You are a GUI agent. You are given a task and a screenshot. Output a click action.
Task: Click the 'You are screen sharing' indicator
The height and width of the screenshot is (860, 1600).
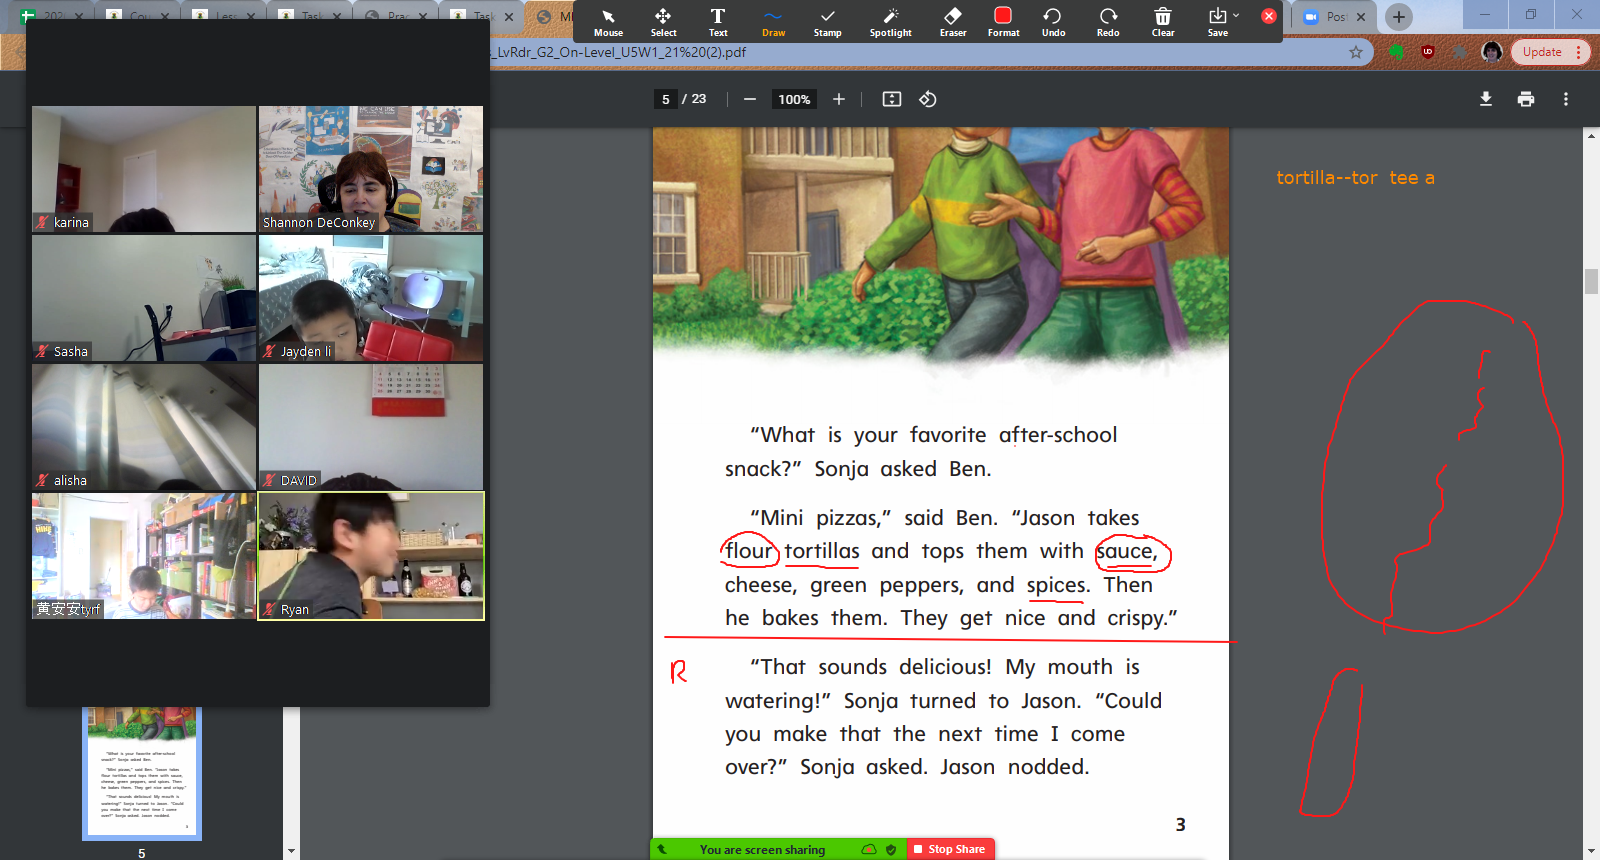(x=762, y=850)
